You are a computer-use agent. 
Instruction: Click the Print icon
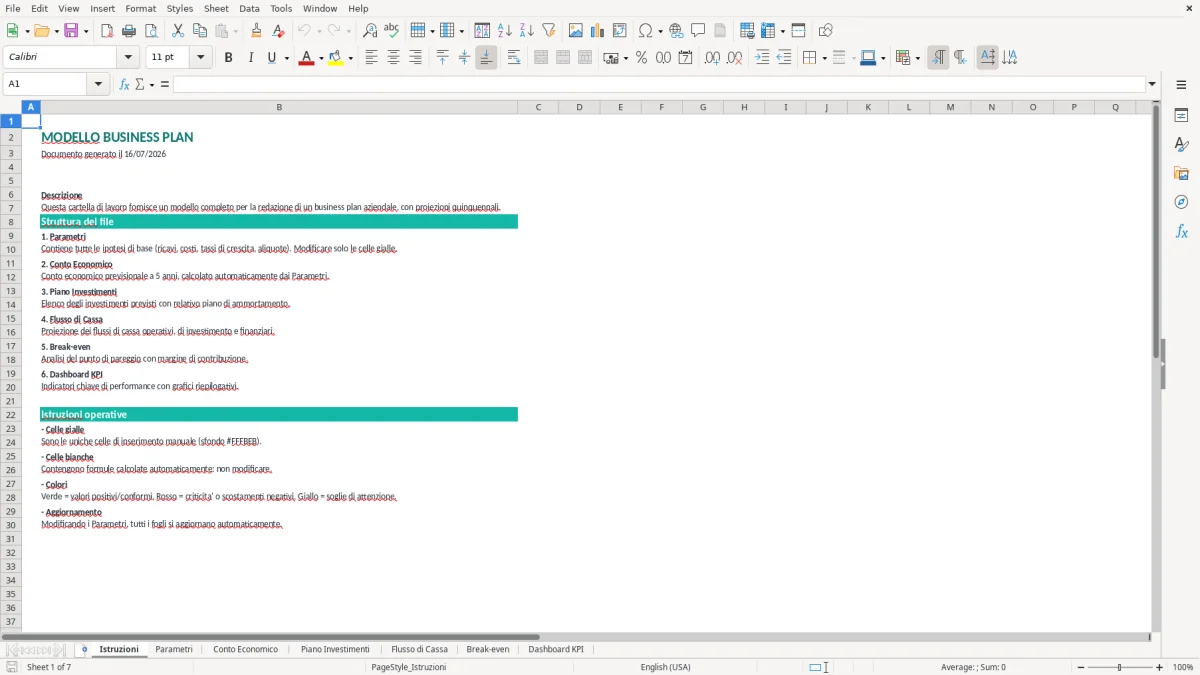click(127, 31)
